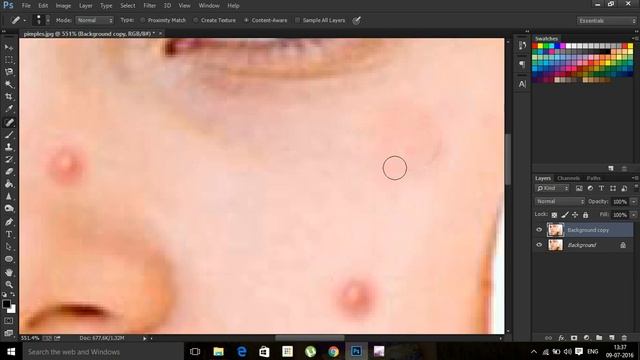Image resolution: width=640 pixels, height=360 pixels.
Task: Select the Dodge tool
Action: (9, 209)
